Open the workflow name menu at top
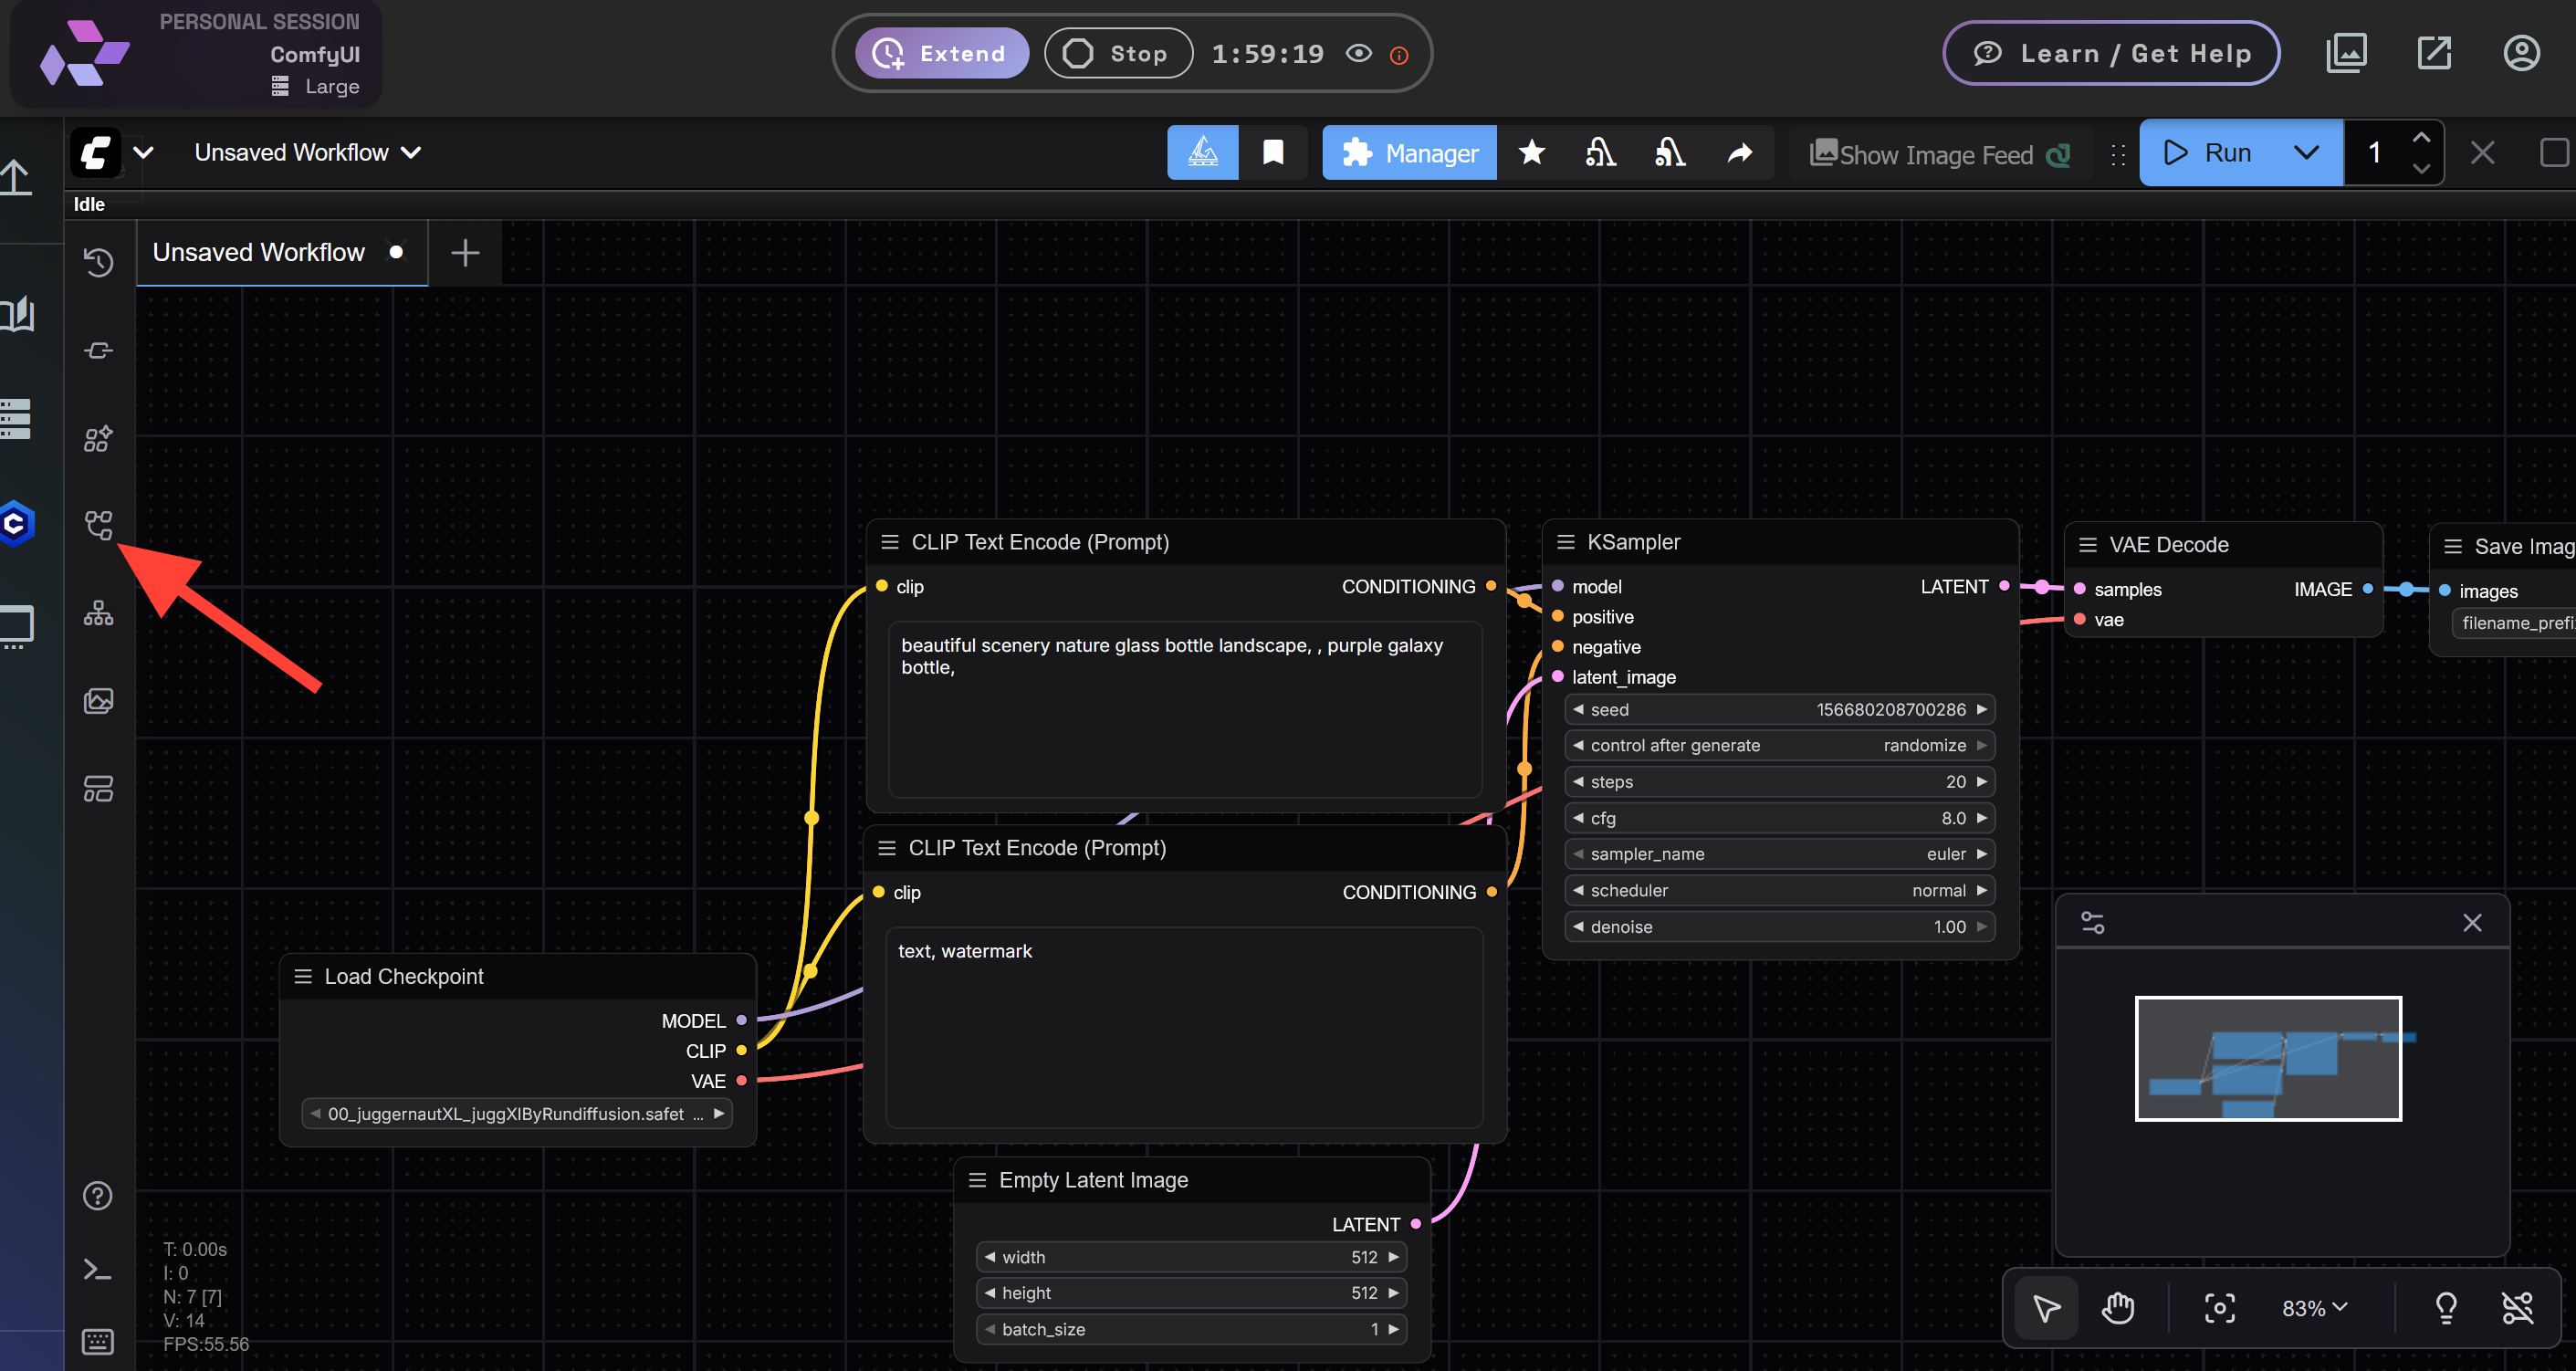The height and width of the screenshot is (1371, 2576). pyautogui.click(x=305, y=152)
